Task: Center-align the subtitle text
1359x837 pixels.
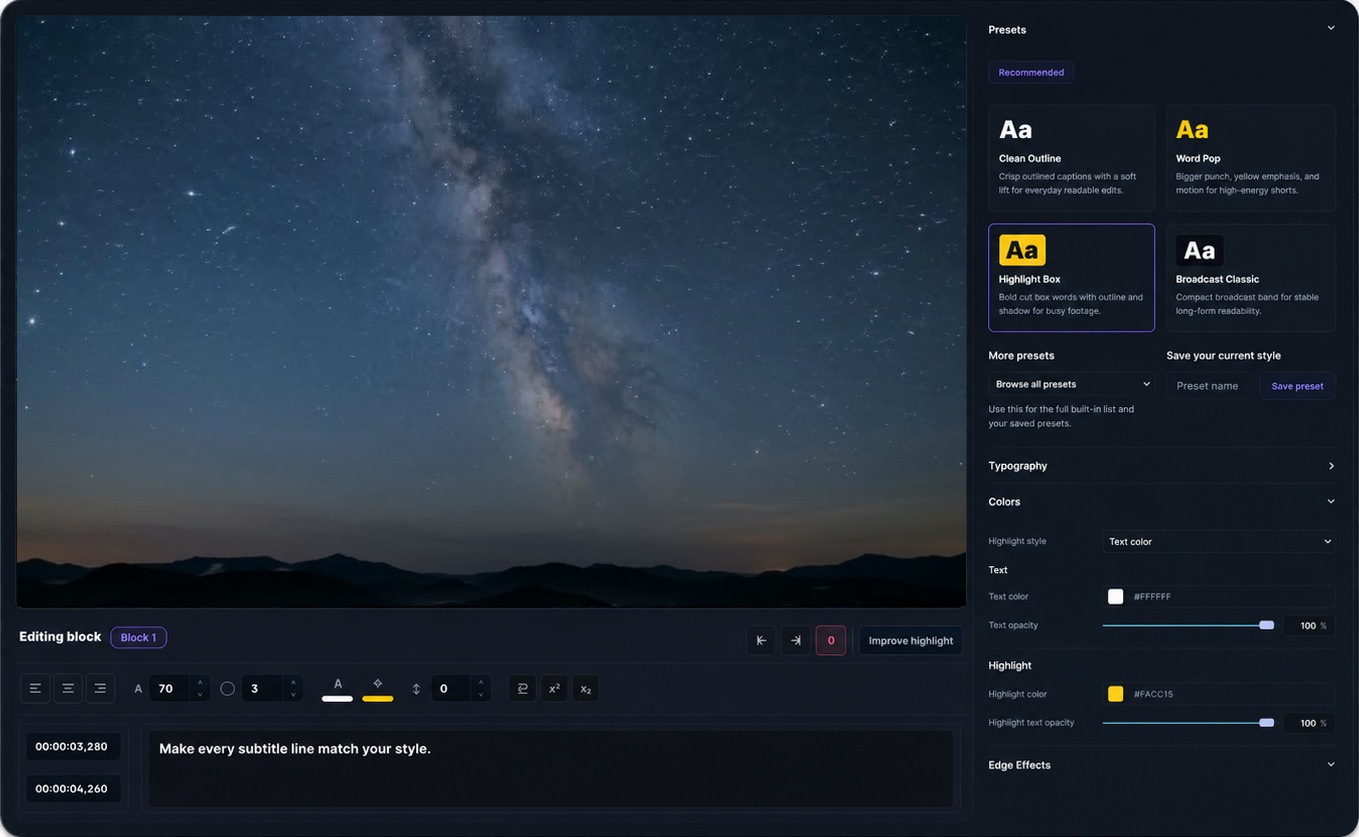Action: [68, 688]
